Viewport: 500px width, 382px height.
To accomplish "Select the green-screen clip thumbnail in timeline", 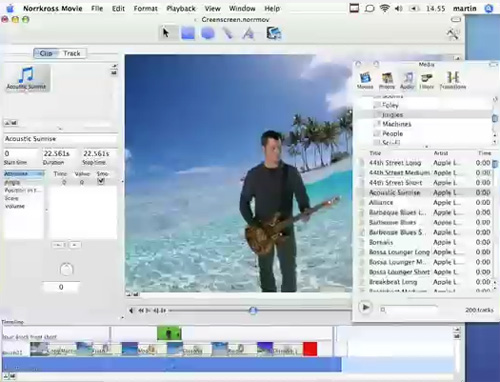I will (169, 333).
